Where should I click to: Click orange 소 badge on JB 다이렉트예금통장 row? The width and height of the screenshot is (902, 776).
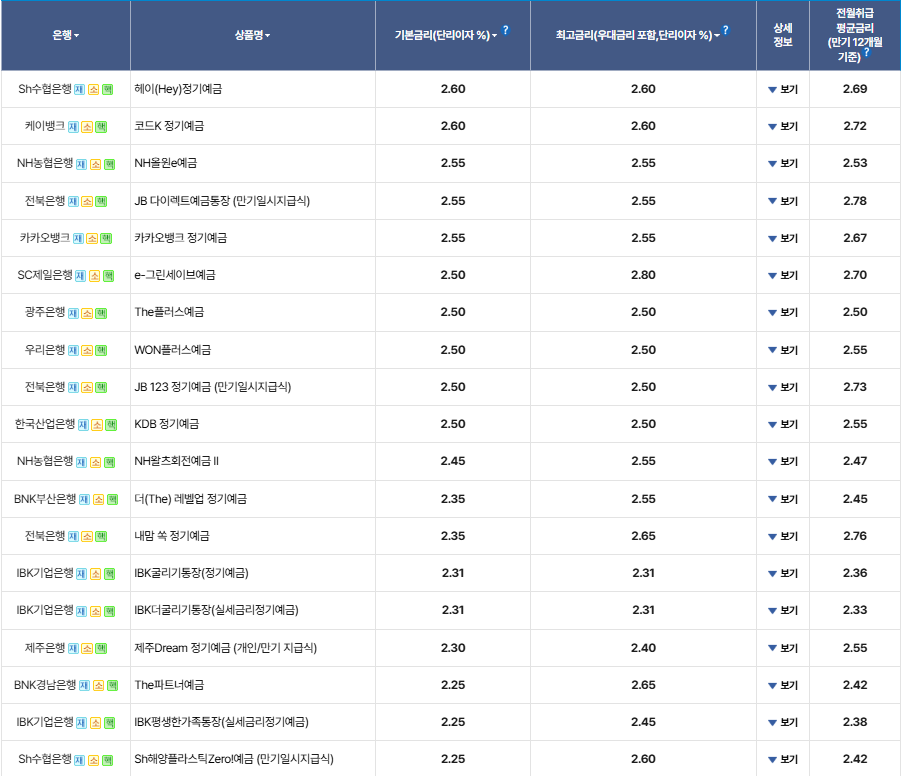(87, 201)
